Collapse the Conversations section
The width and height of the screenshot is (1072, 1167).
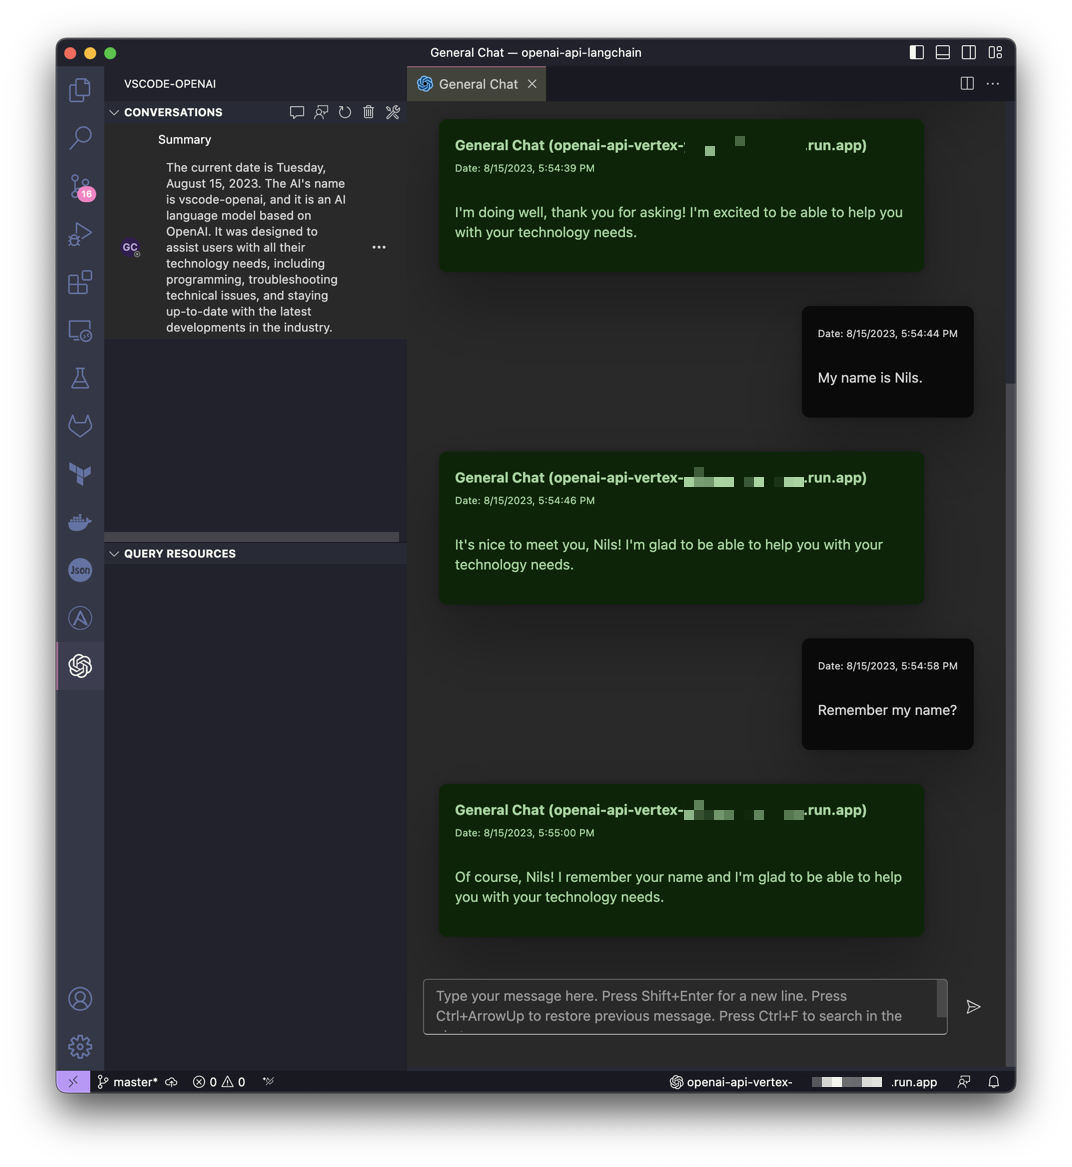click(114, 112)
